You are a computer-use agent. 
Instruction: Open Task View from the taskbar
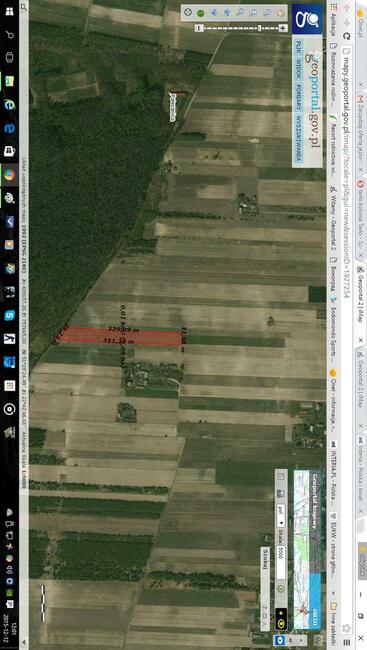pyautogui.click(x=9, y=58)
